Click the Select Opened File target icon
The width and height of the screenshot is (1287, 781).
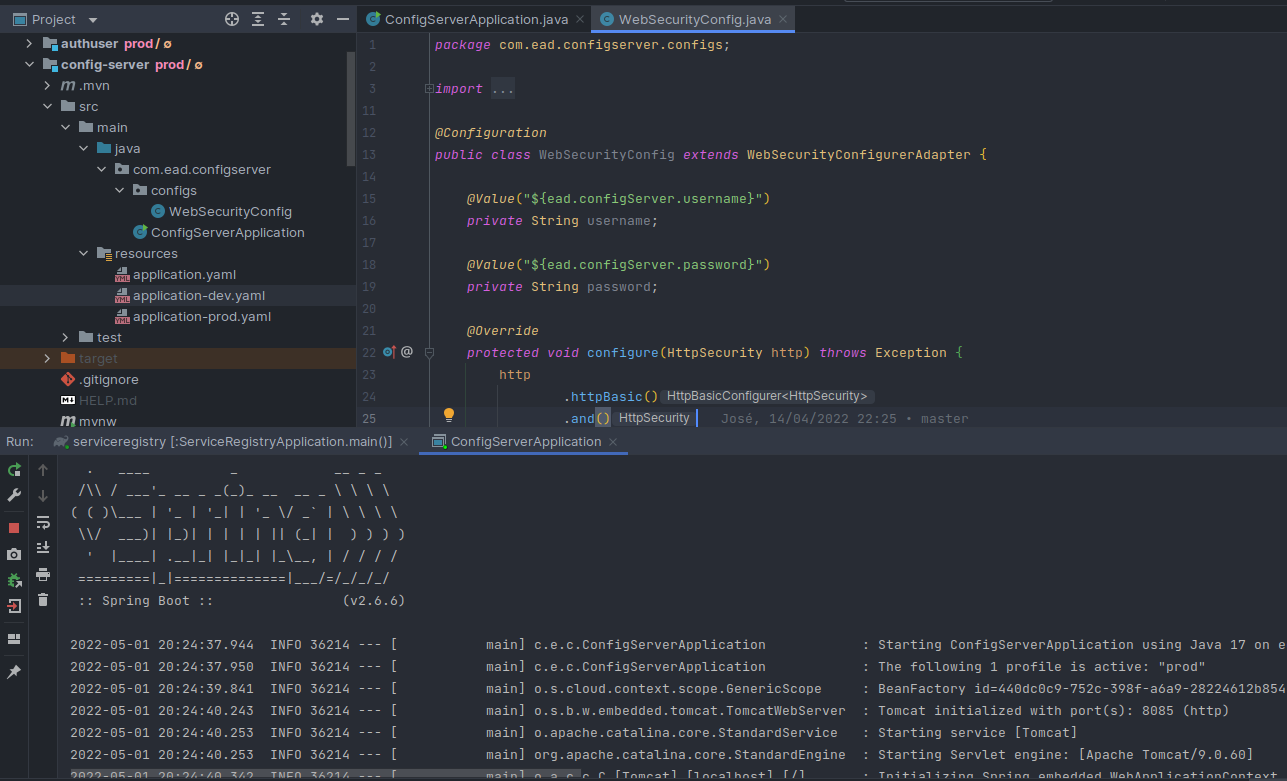tap(232, 19)
